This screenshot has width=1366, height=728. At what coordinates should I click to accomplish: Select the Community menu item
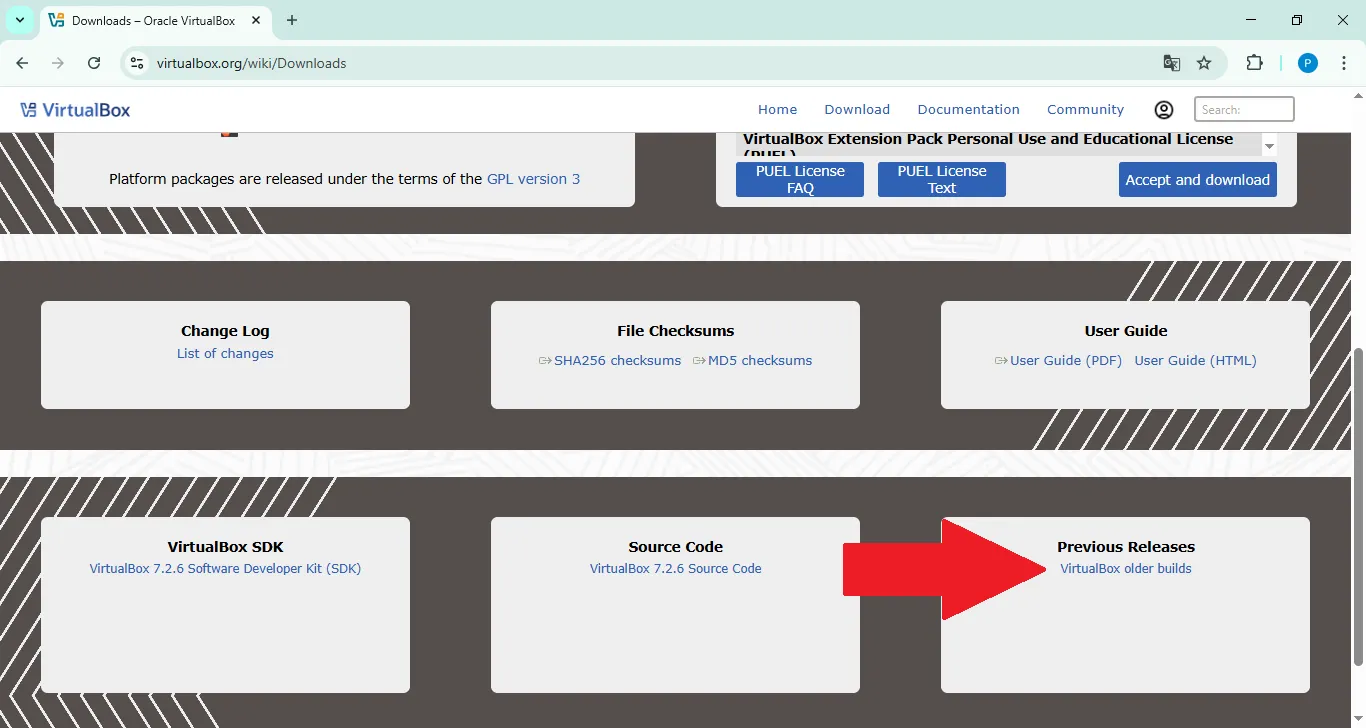click(x=1085, y=109)
